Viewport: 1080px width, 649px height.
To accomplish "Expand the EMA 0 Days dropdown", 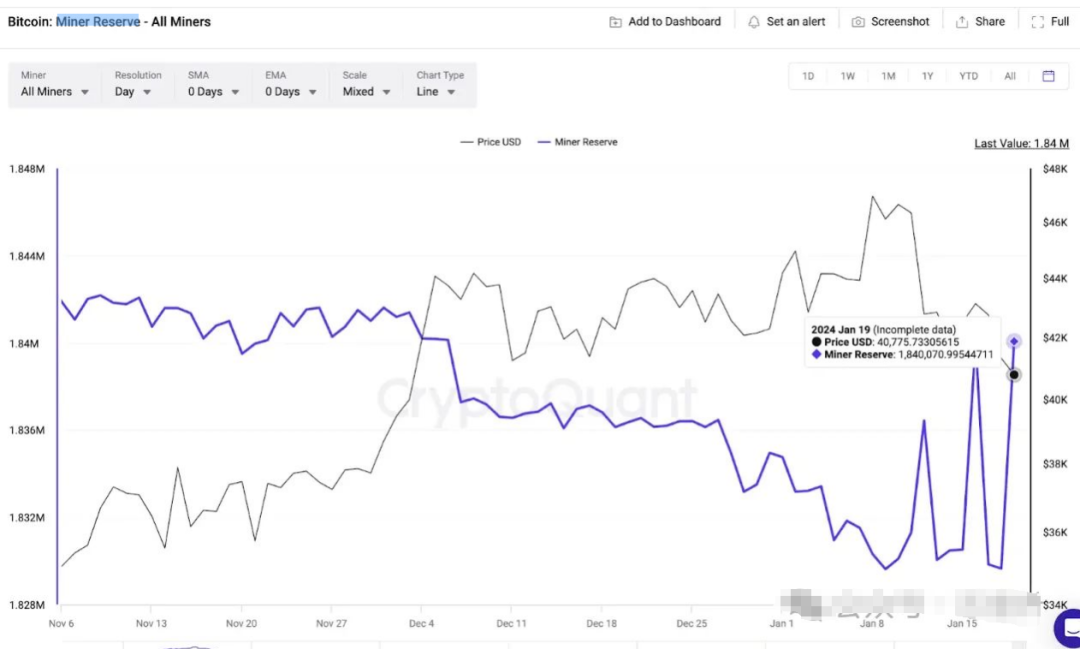I will [x=291, y=91].
